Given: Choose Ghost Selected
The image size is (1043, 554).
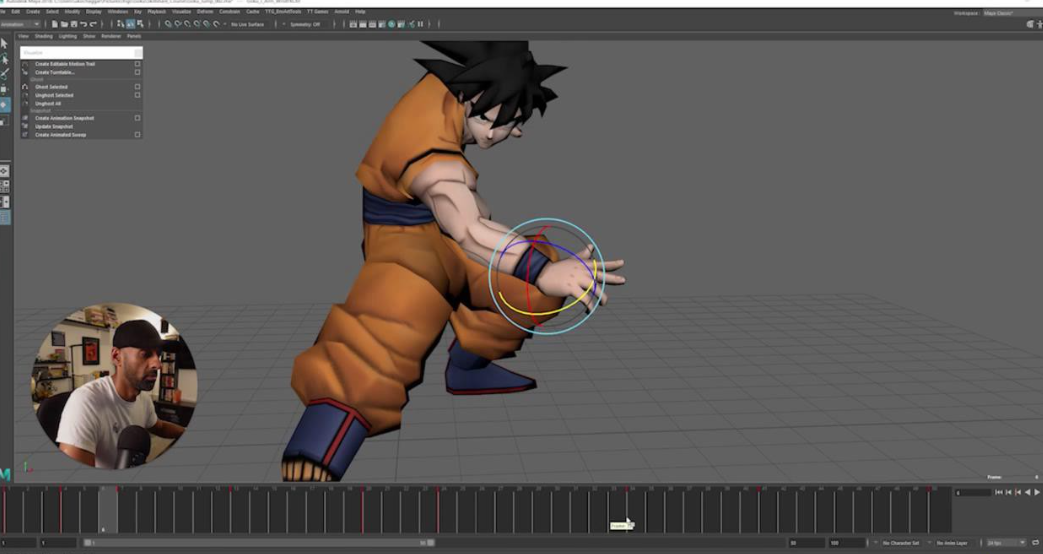Looking at the screenshot, I should point(51,86).
